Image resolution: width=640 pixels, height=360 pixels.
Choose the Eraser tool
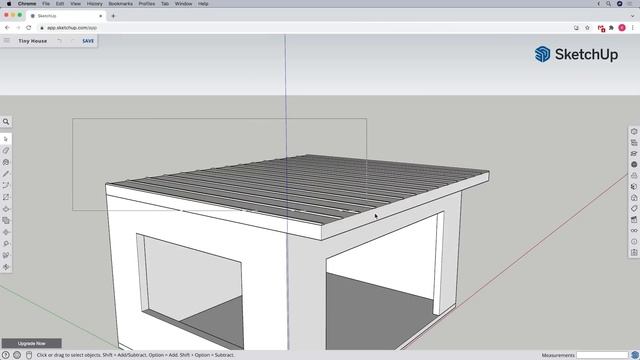[6, 151]
